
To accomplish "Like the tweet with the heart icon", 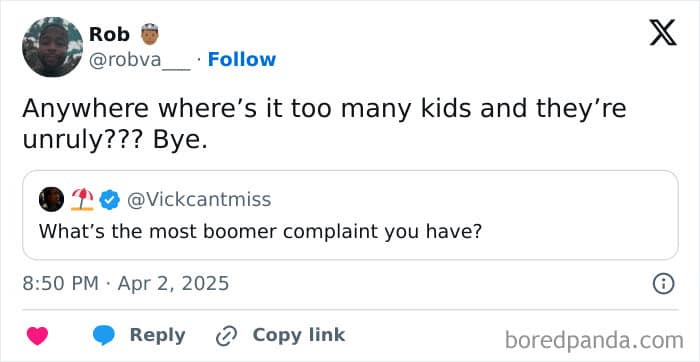I will point(38,336).
